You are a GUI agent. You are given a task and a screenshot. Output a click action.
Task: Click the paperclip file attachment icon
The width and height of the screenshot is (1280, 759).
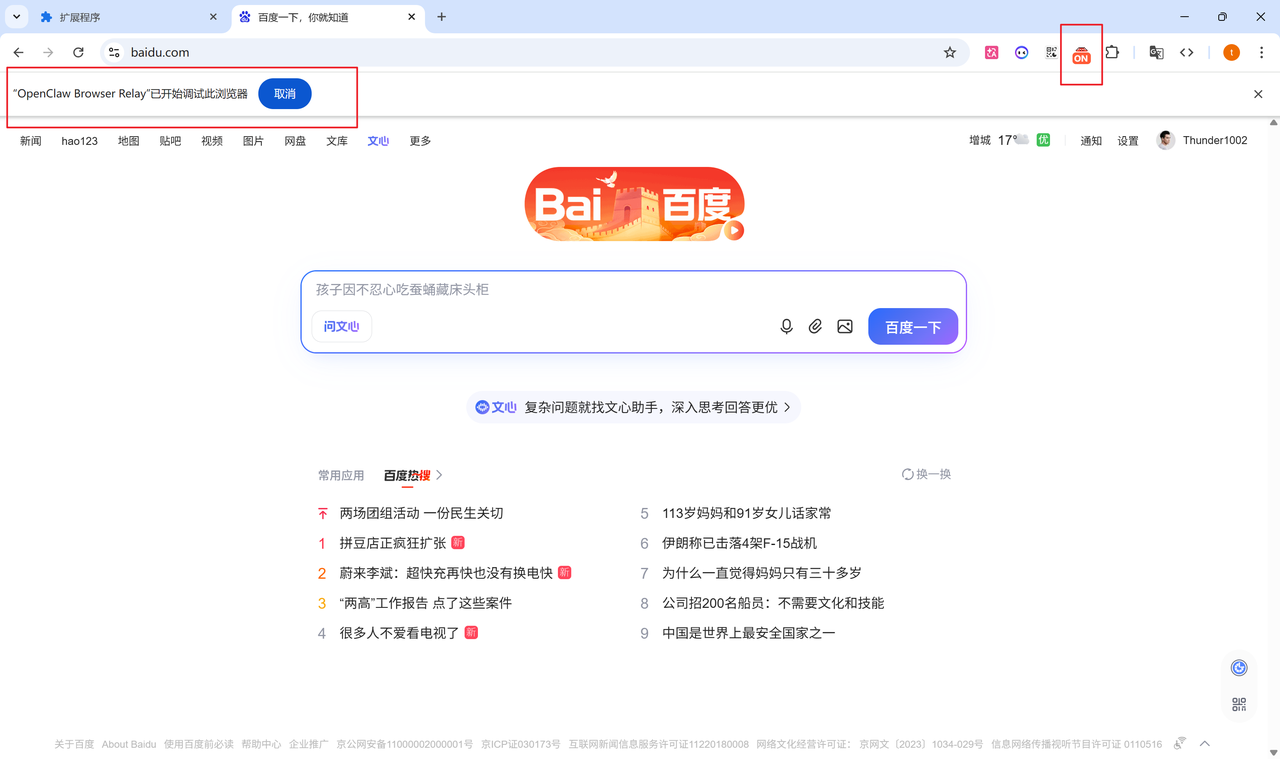point(815,327)
